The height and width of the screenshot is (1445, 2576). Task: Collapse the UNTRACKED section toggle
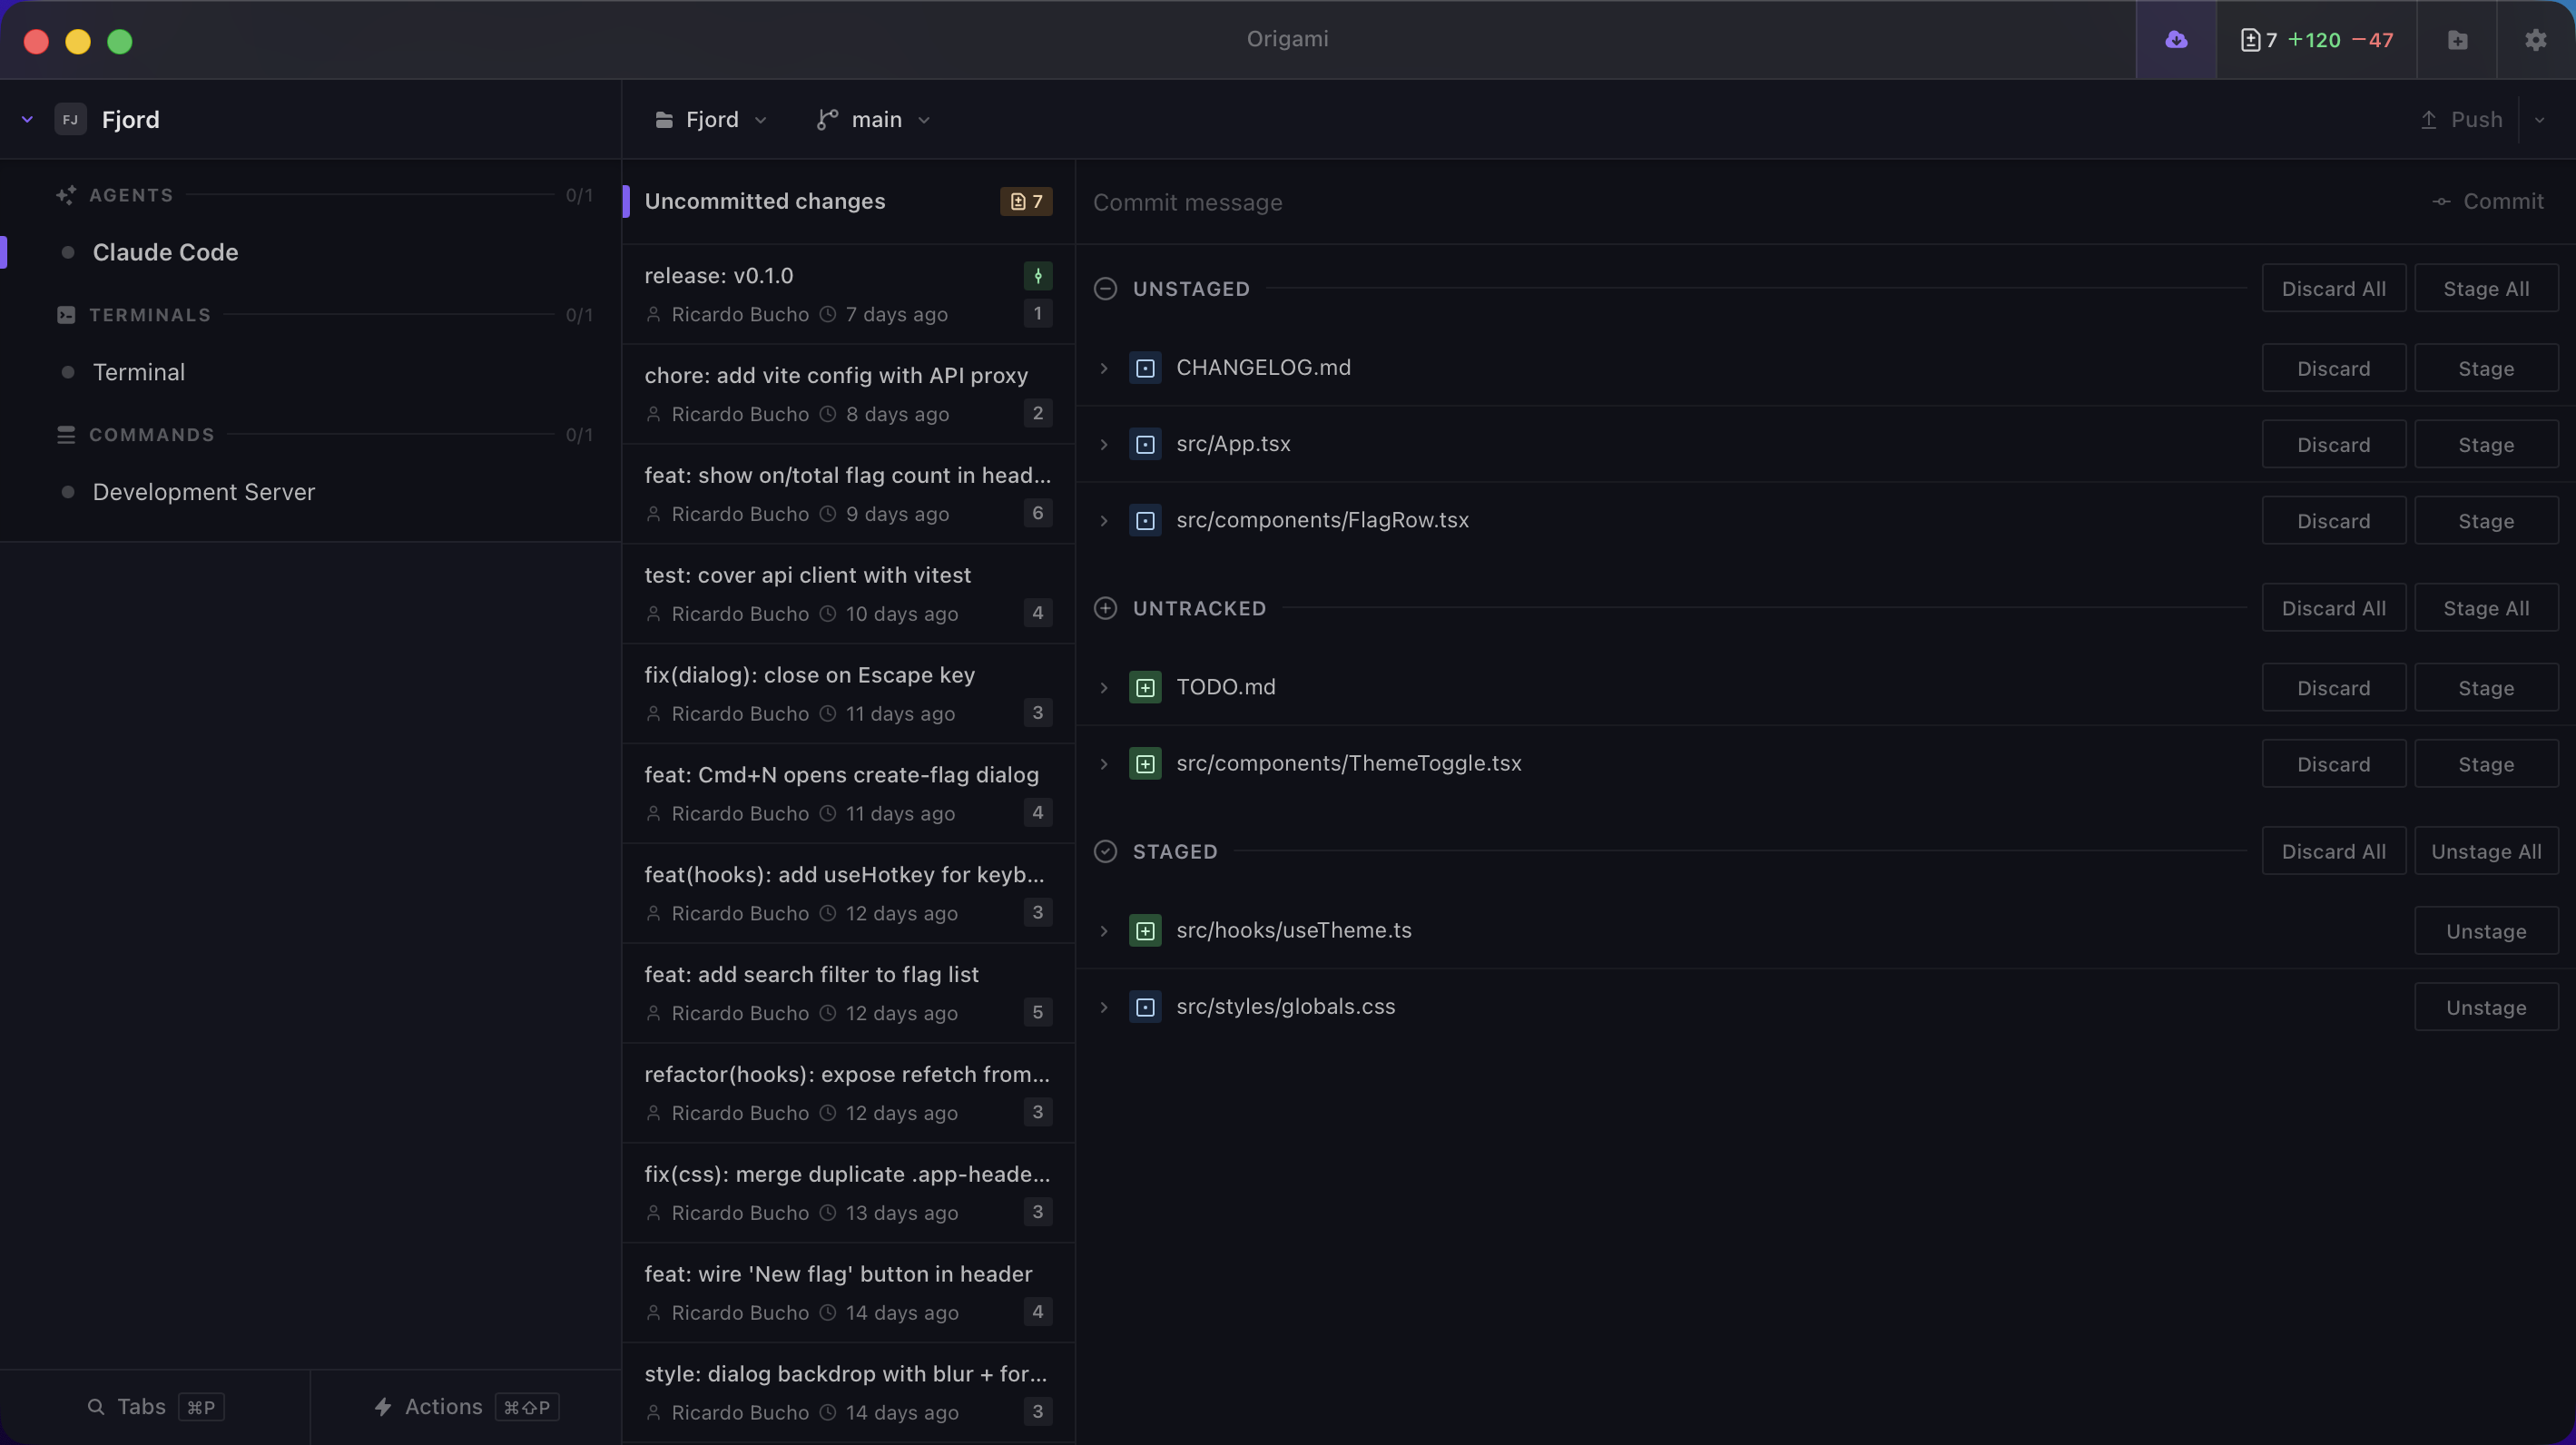[x=1106, y=608]
